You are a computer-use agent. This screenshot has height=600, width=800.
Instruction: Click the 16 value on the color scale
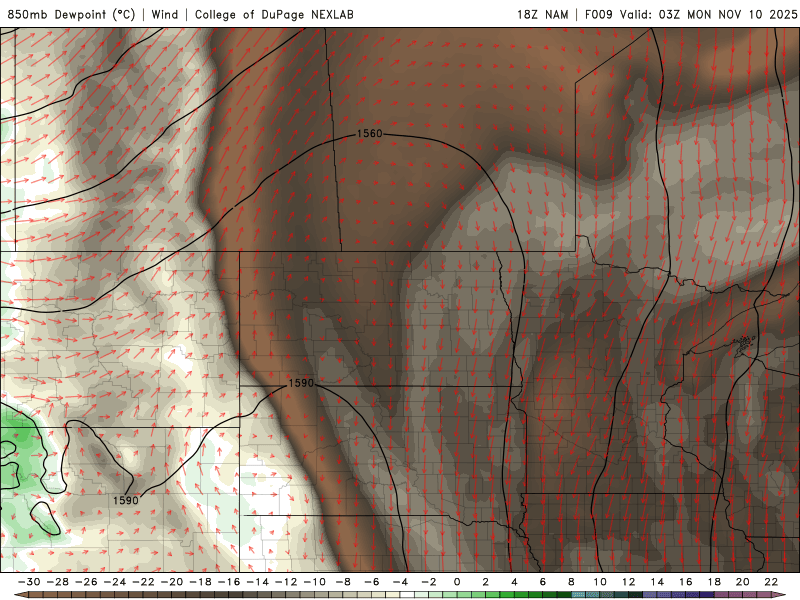686,582
